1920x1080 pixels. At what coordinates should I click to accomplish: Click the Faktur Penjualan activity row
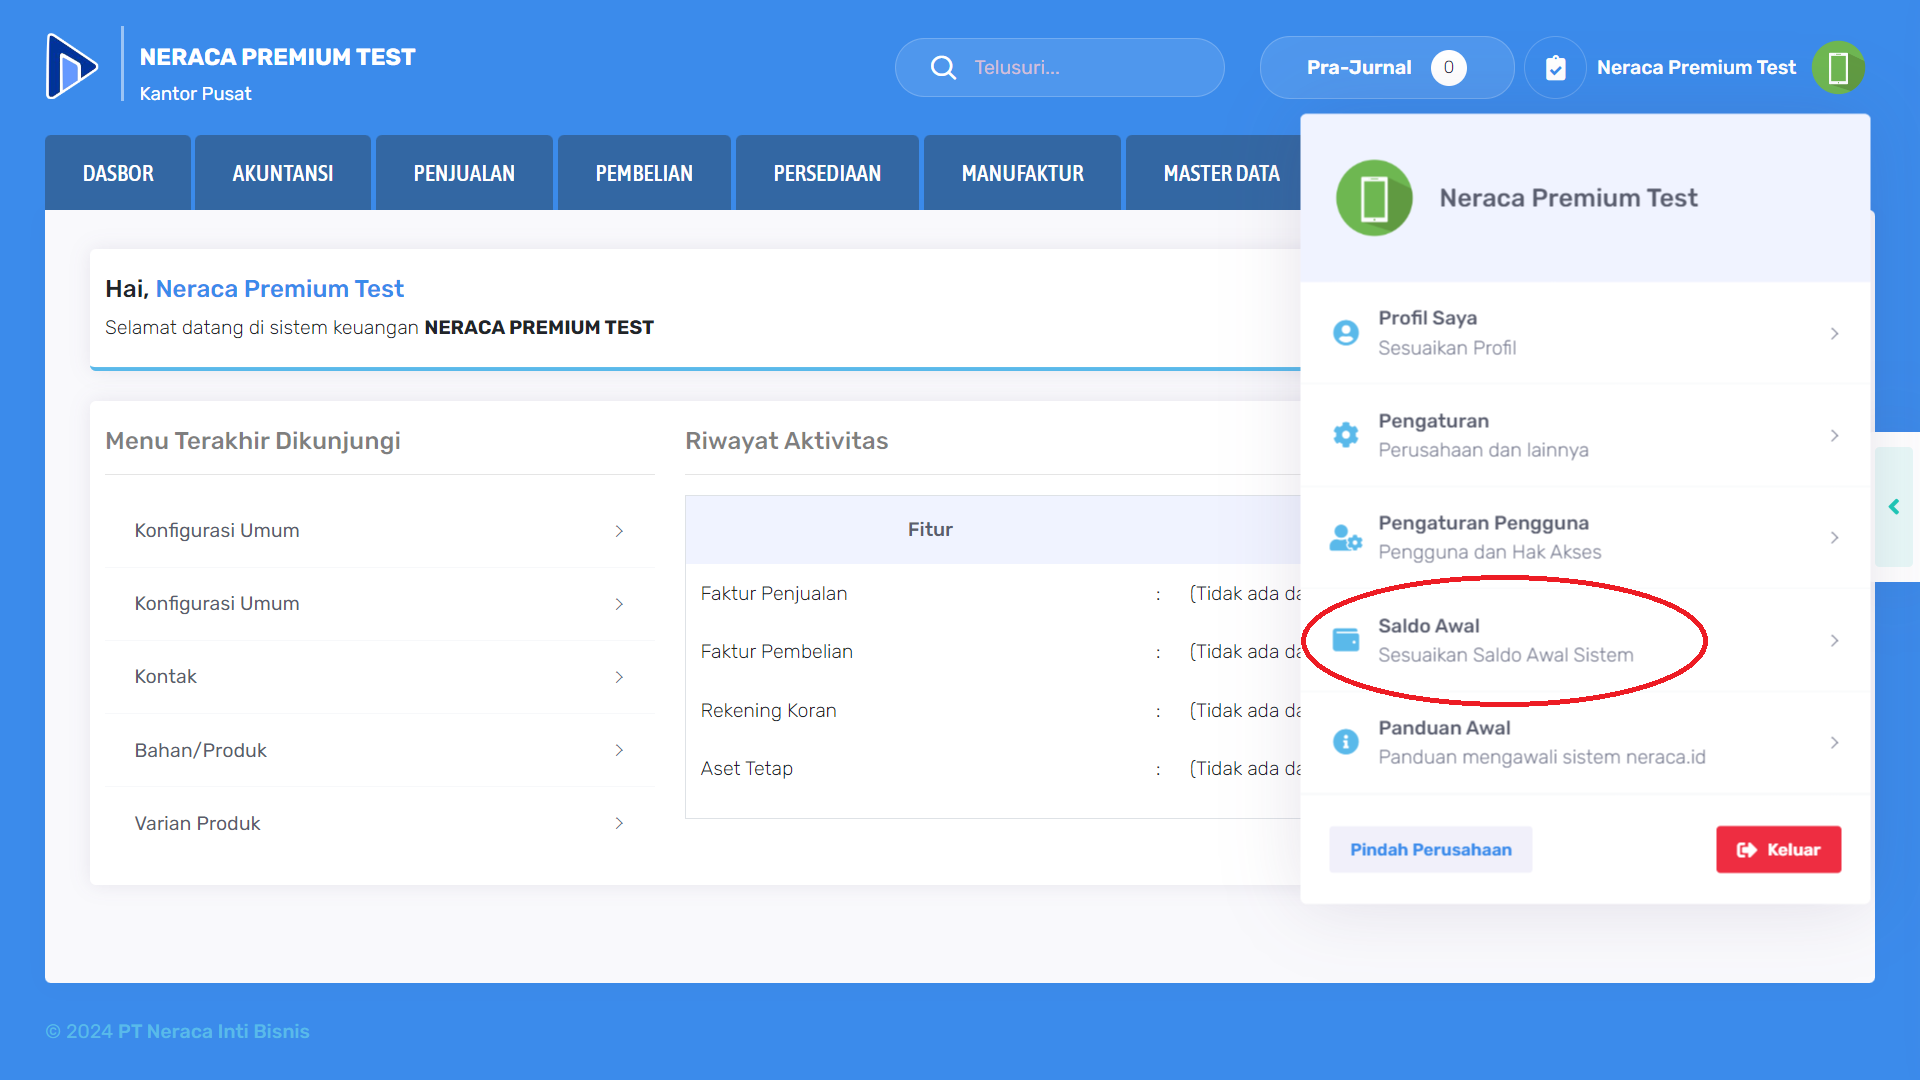[x=993, y=593]
